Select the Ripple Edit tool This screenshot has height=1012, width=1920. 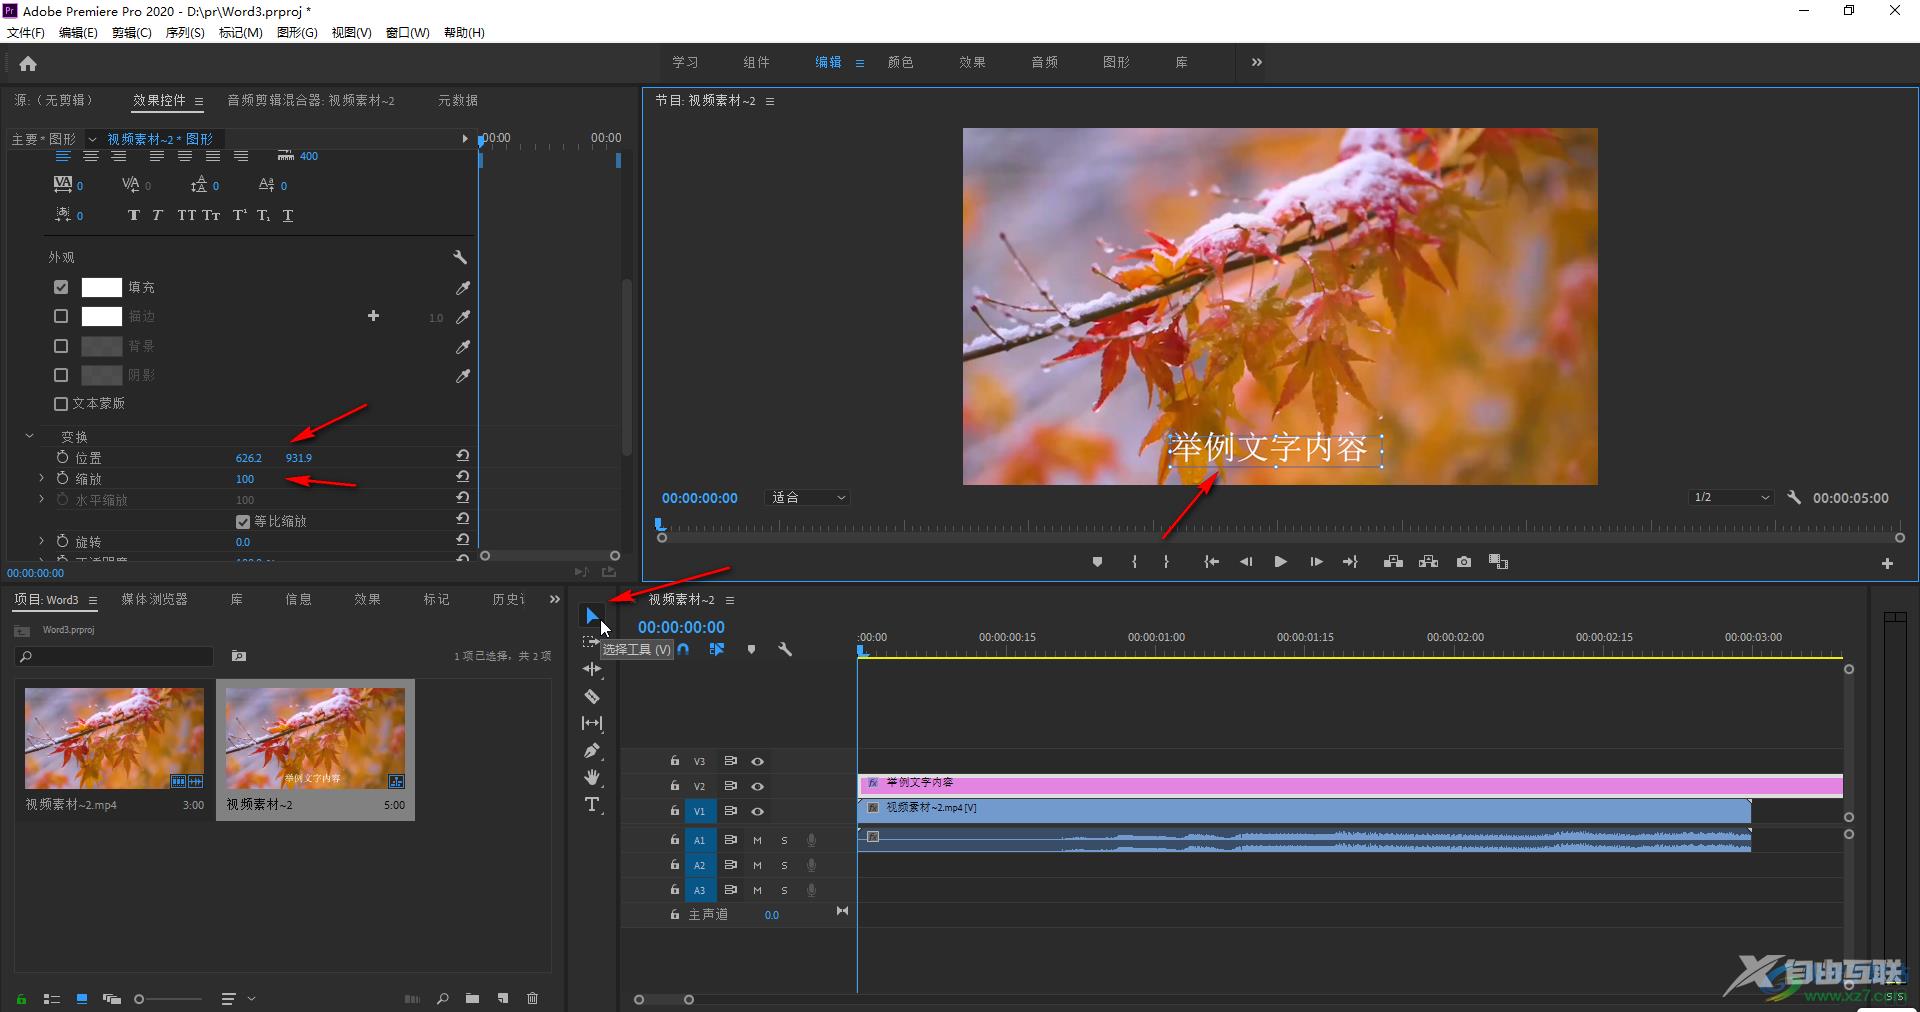click(592, 669)
